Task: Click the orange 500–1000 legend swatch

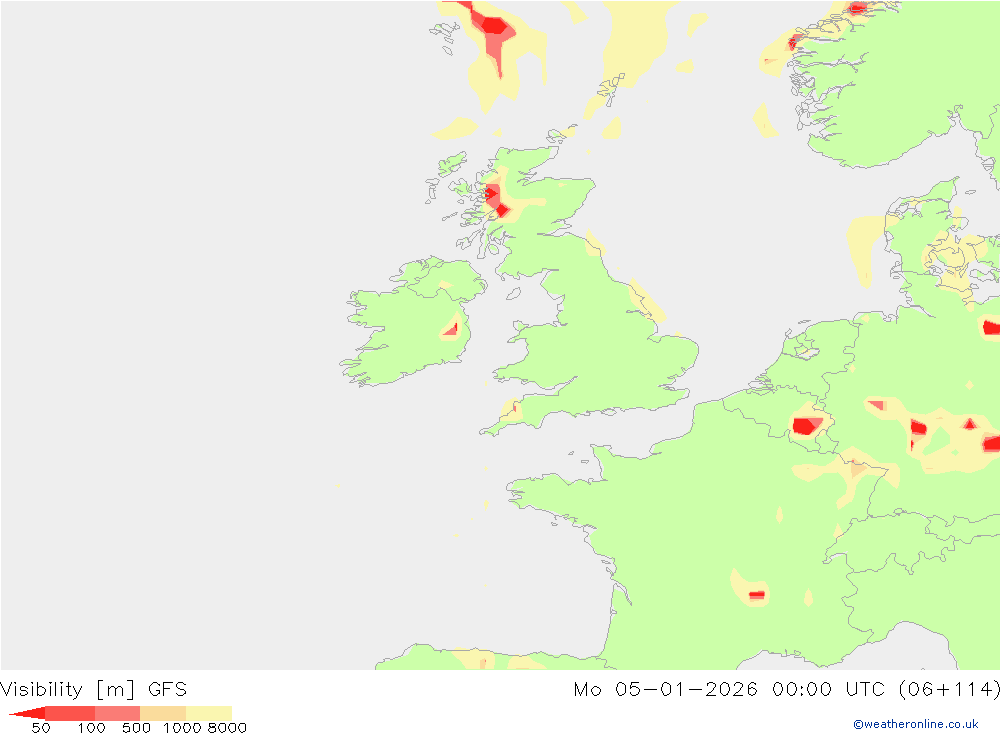Action: [x=163, y=713]
